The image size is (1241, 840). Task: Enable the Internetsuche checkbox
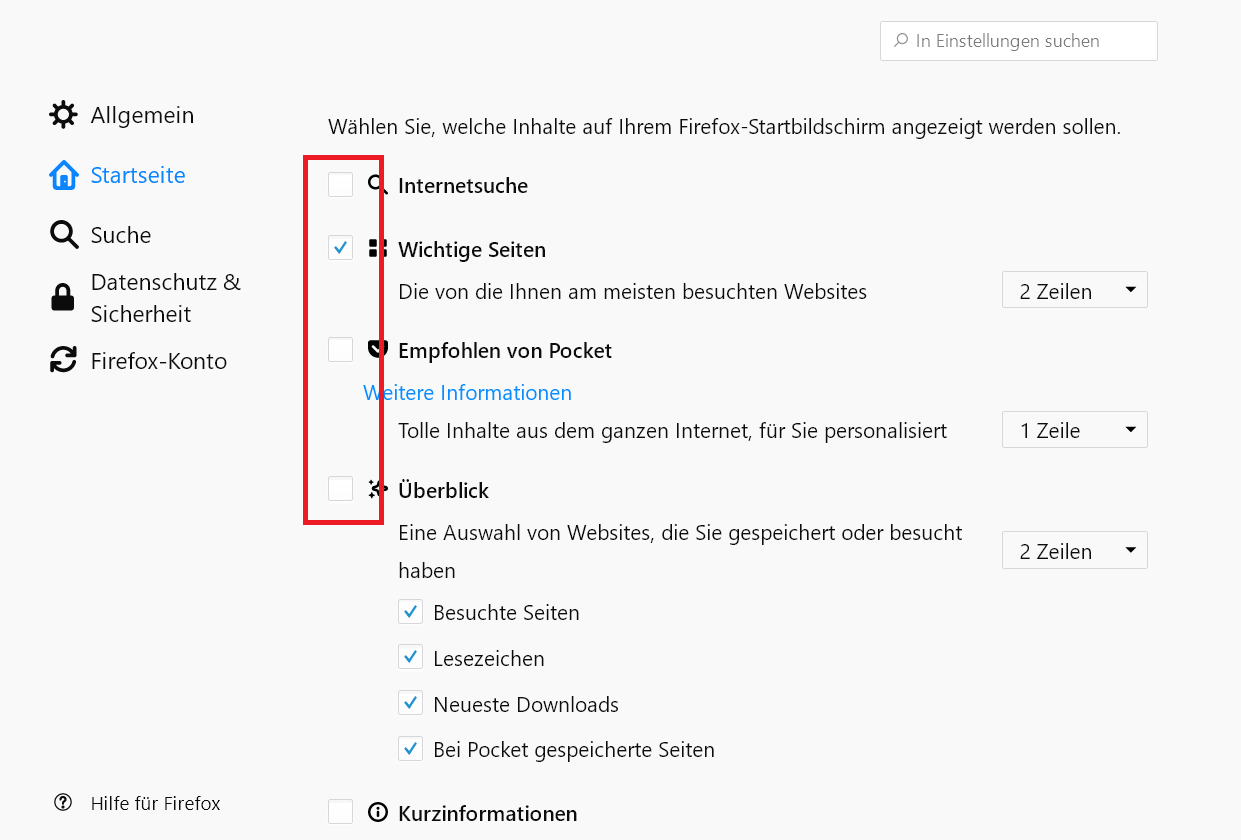[x=341, y=185]
